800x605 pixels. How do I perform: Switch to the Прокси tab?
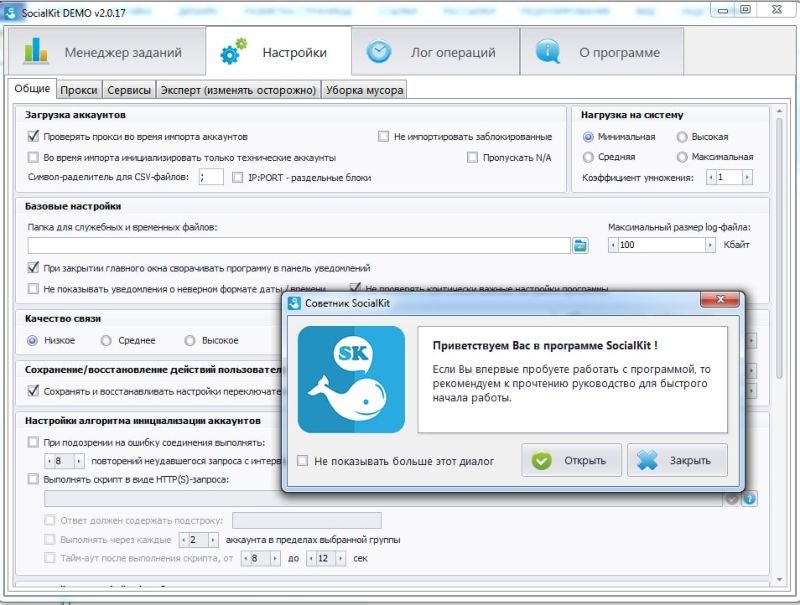(79, 90)
